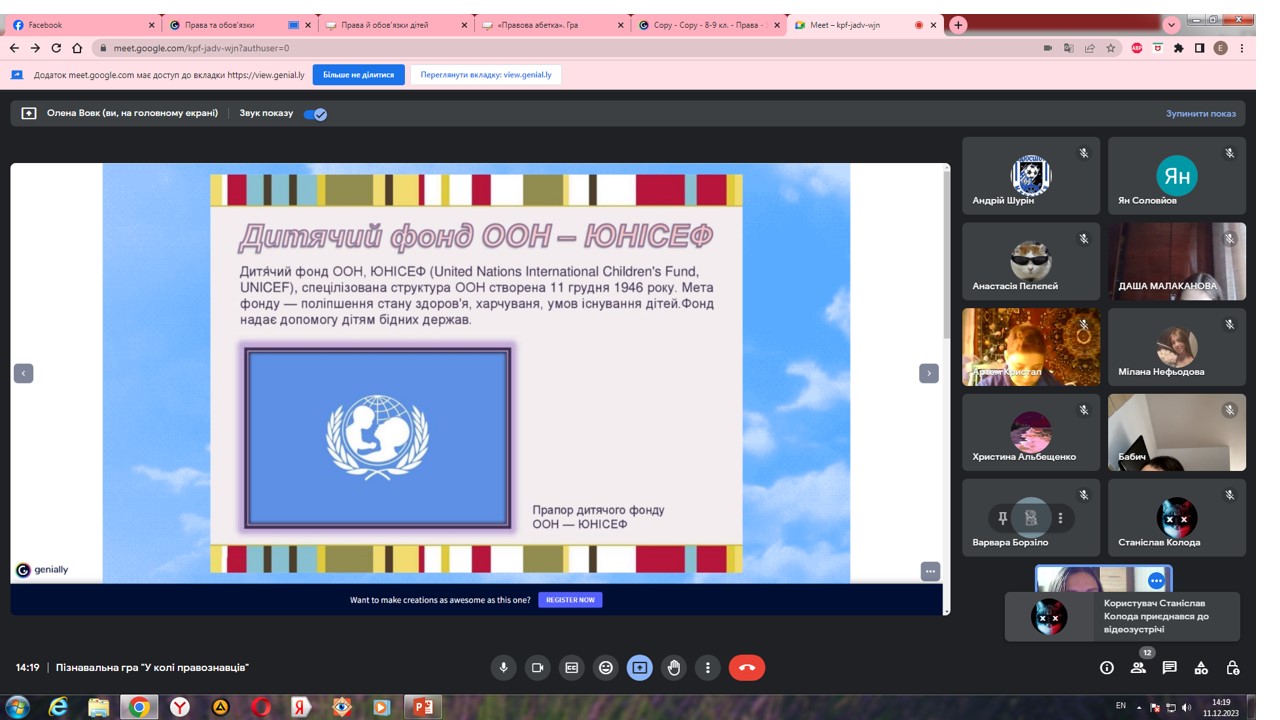
Task: Open host controls lock icon
Action: pyautogui.click(x=1233, y=668)
